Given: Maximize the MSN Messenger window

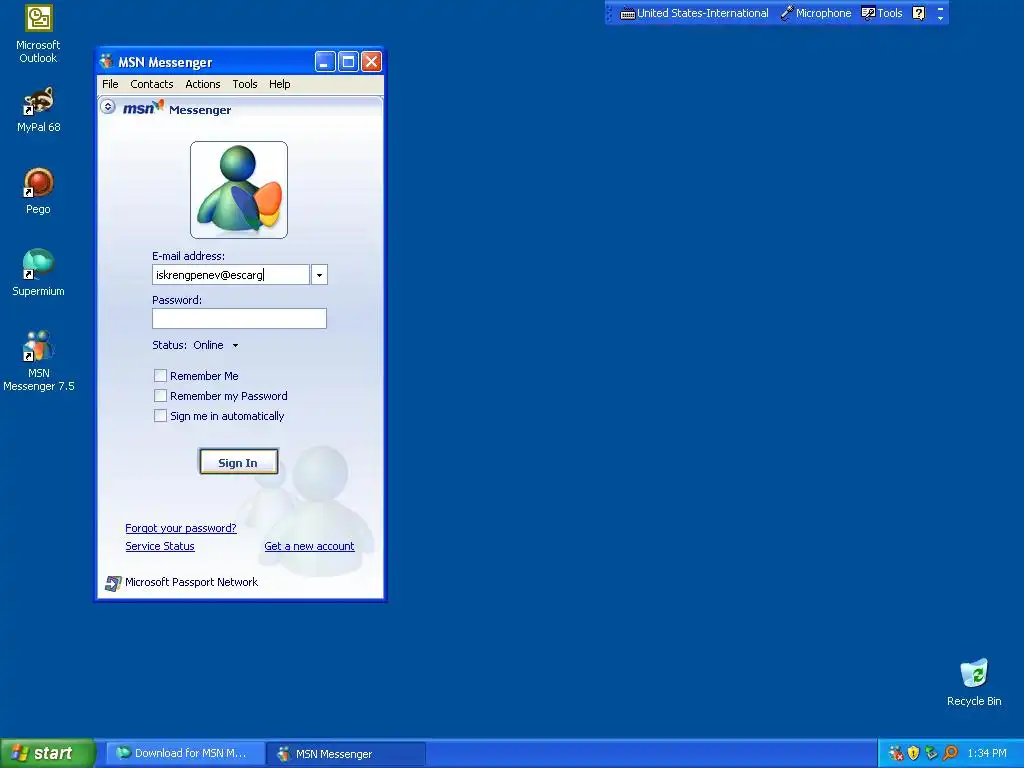Looking at the screenshot, I should coord(349,62).
